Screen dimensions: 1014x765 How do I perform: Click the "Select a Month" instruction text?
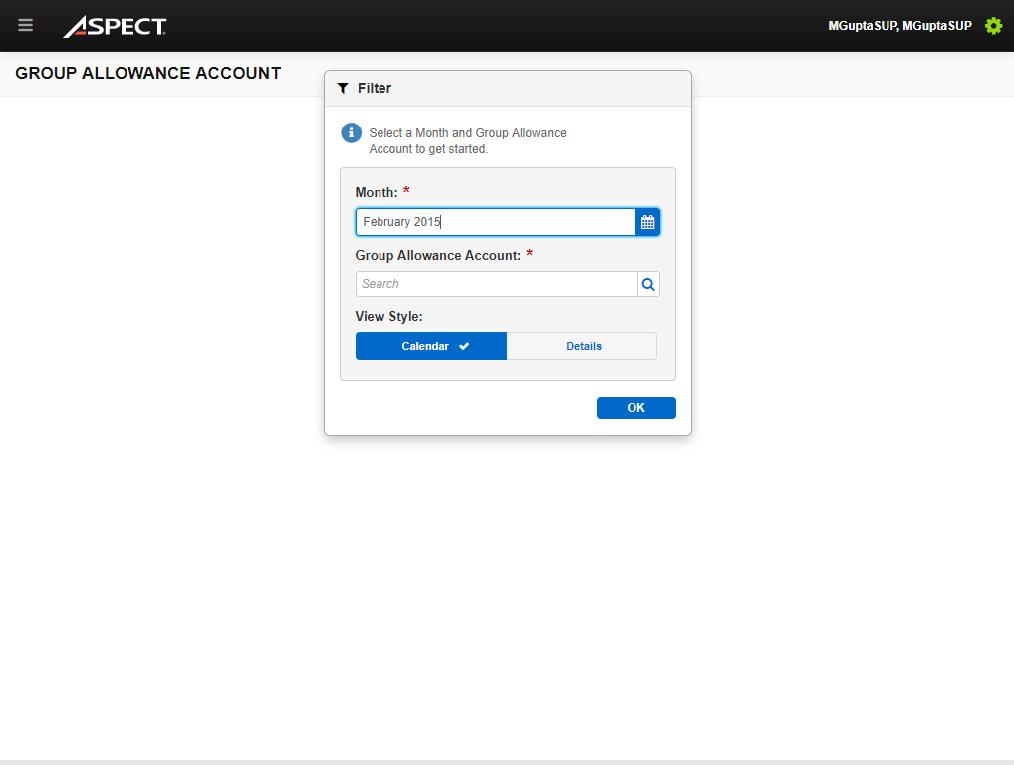pyautogui.click(x=467, y=140)
